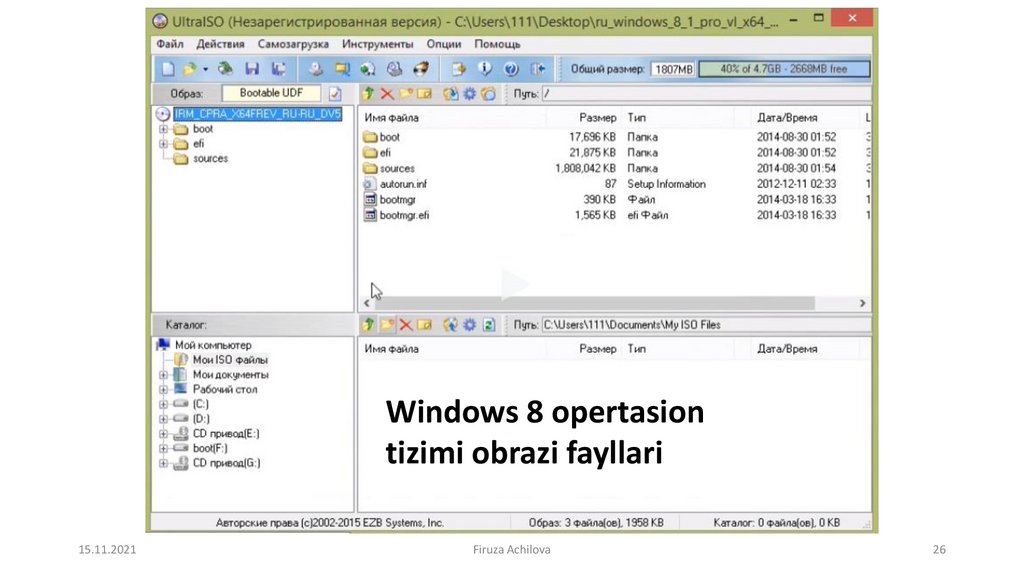The image size is (1024, 576).
Task: Select the autorun.inf file
Action: [x=403, y=184]
